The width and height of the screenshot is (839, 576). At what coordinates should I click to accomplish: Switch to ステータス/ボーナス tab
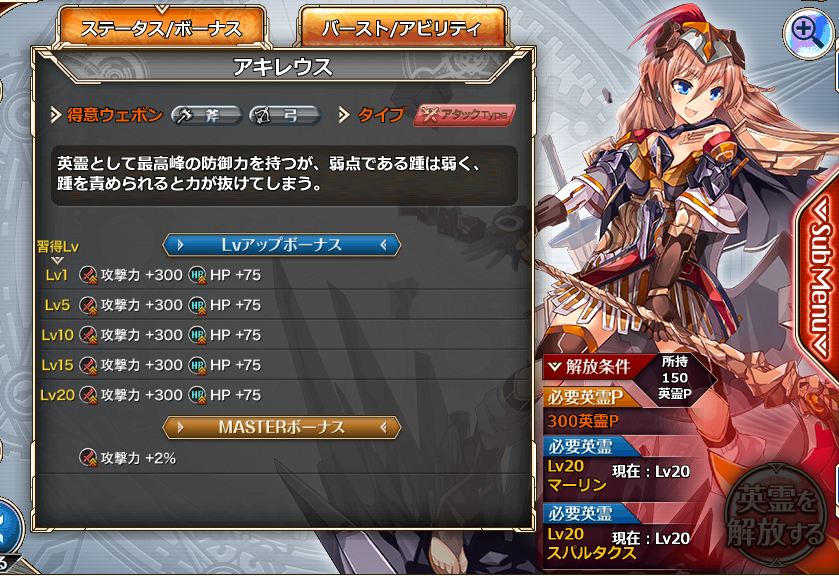click(x=161, y=28)
